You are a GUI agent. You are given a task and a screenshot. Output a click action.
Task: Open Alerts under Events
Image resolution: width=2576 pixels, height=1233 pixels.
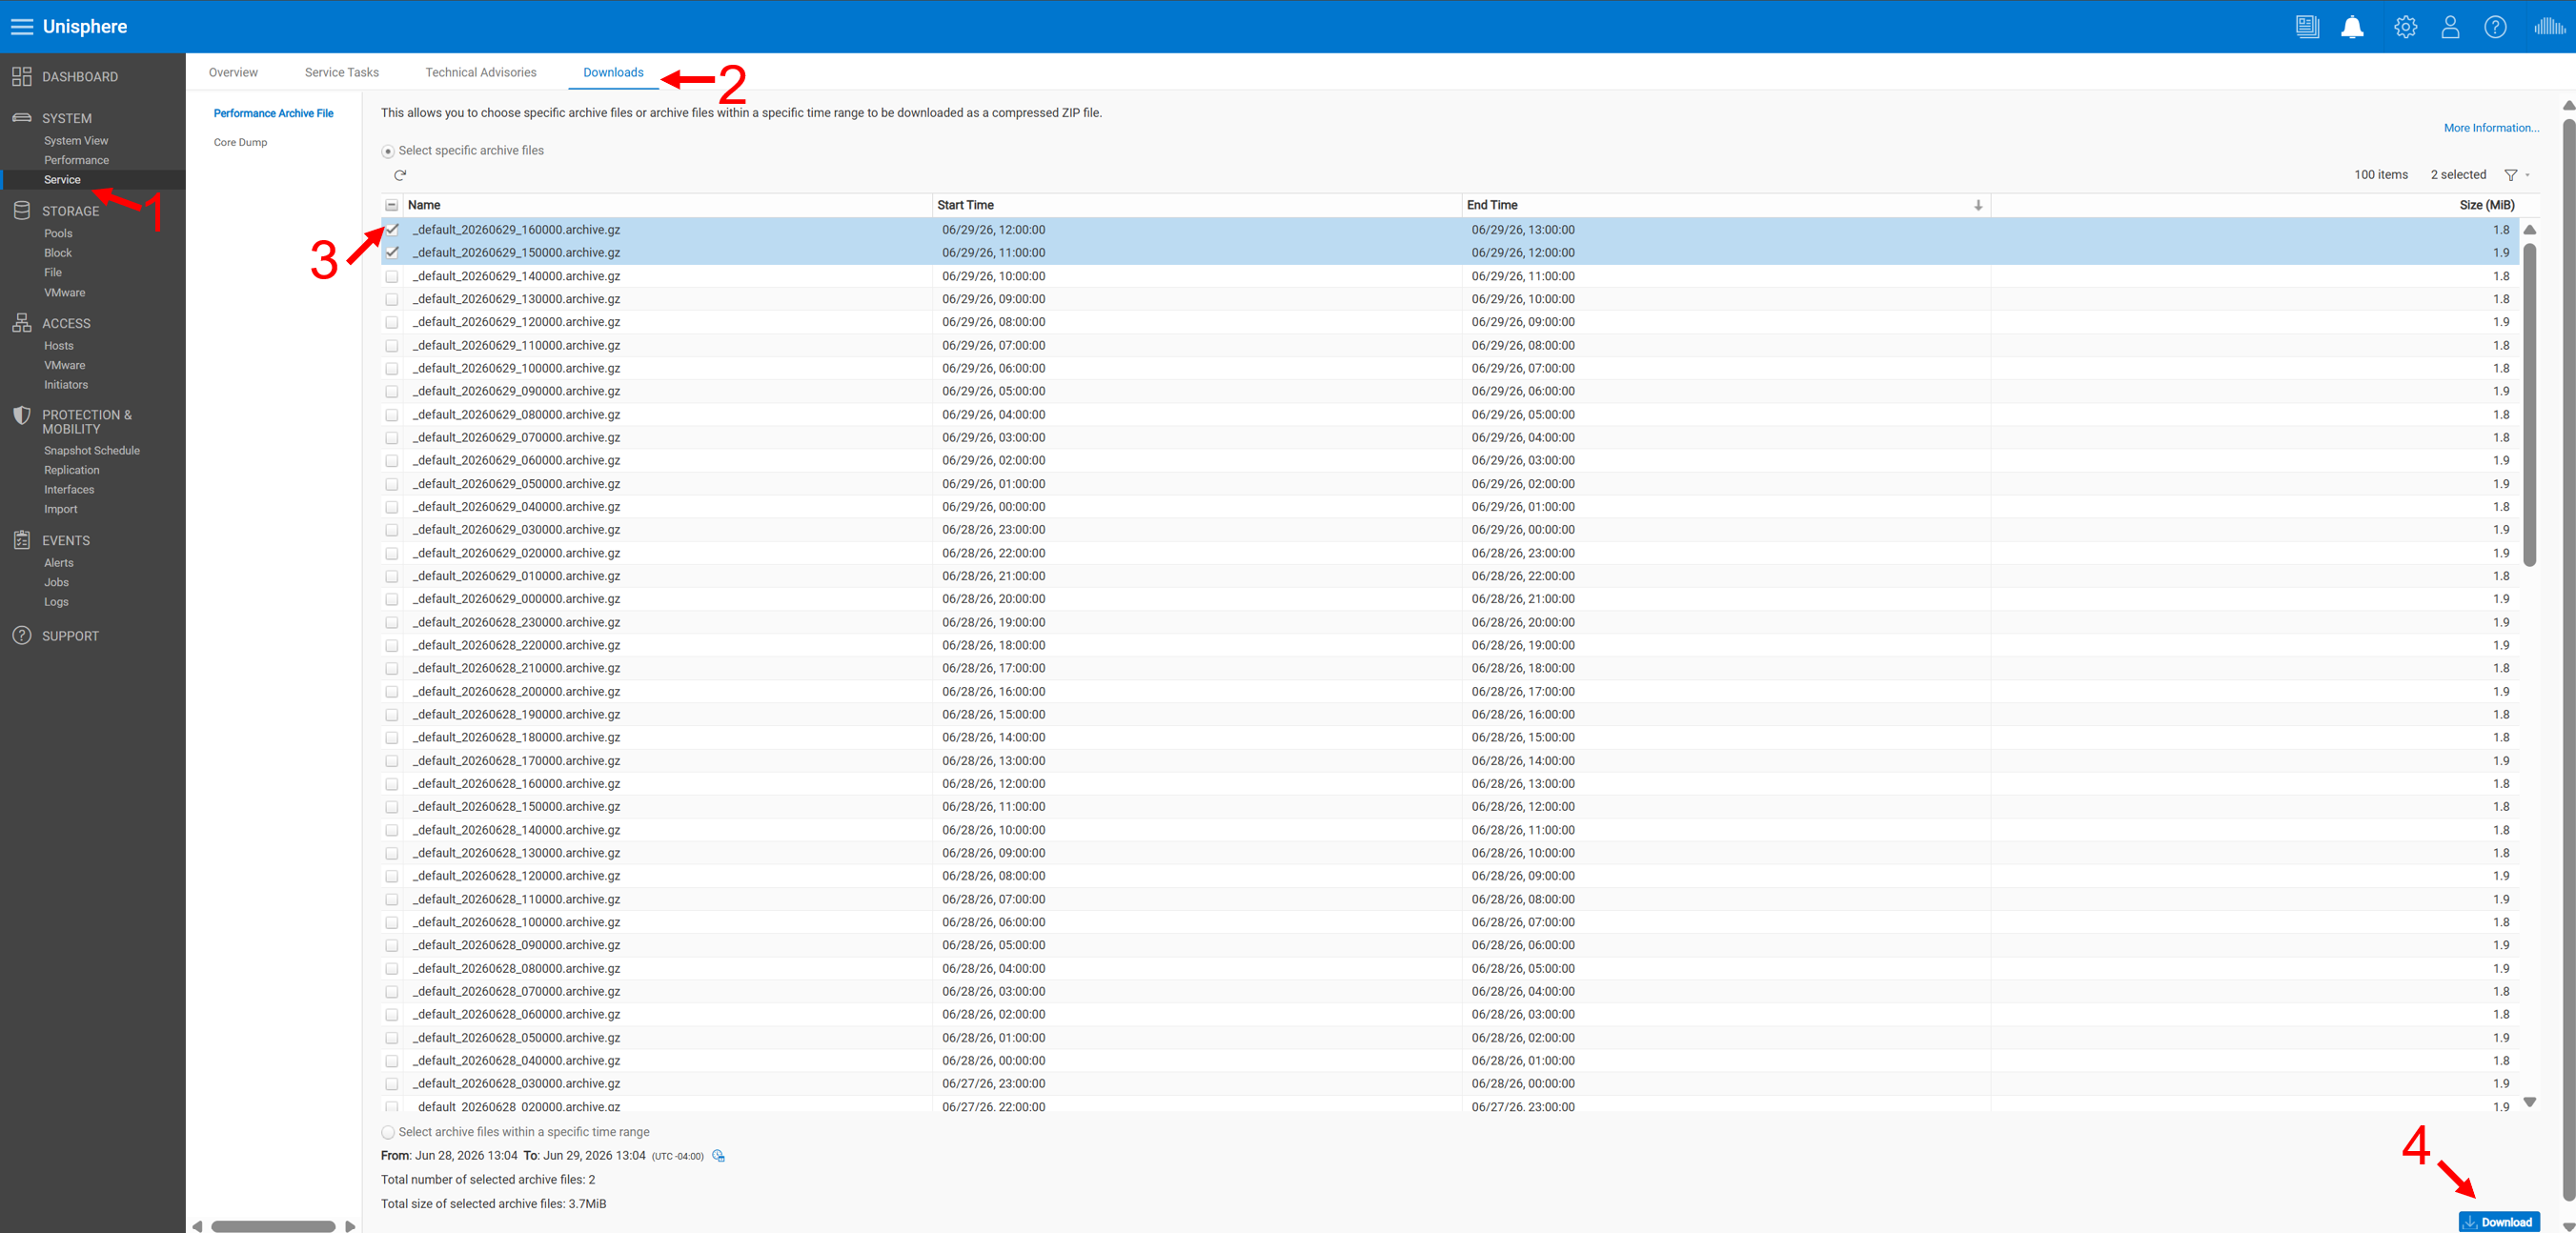[x=58, y=563]
